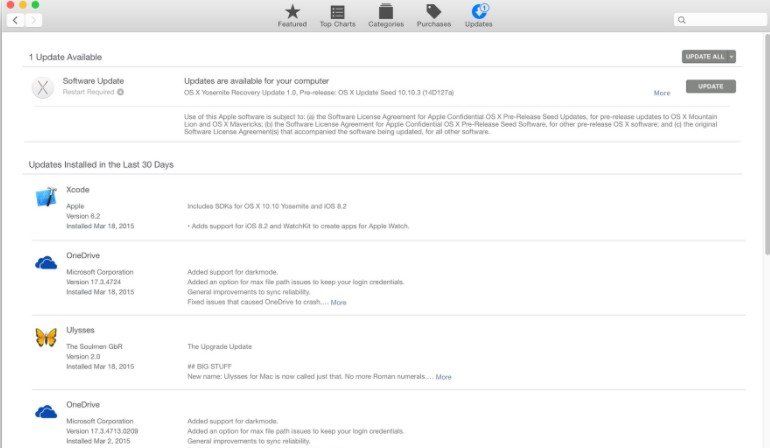Click 'The Upgrade Update' text

click(220, 347)
